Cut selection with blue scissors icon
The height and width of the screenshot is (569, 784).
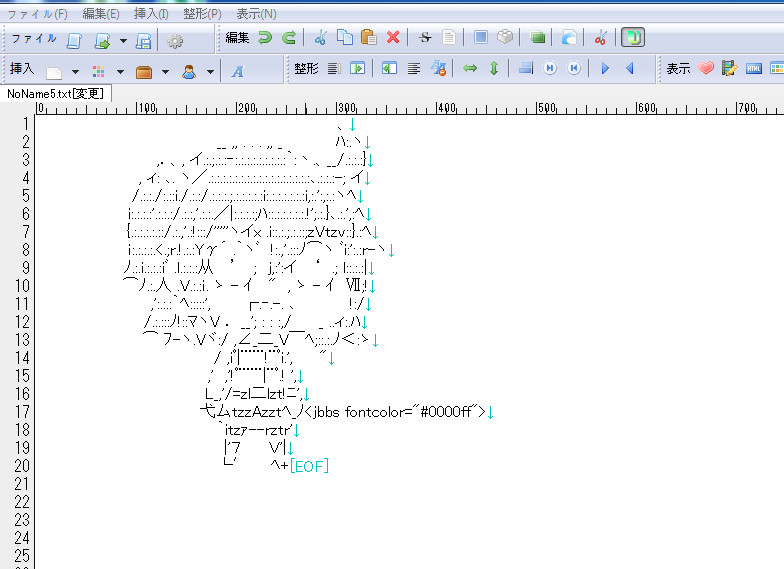(x=320, y=38)
